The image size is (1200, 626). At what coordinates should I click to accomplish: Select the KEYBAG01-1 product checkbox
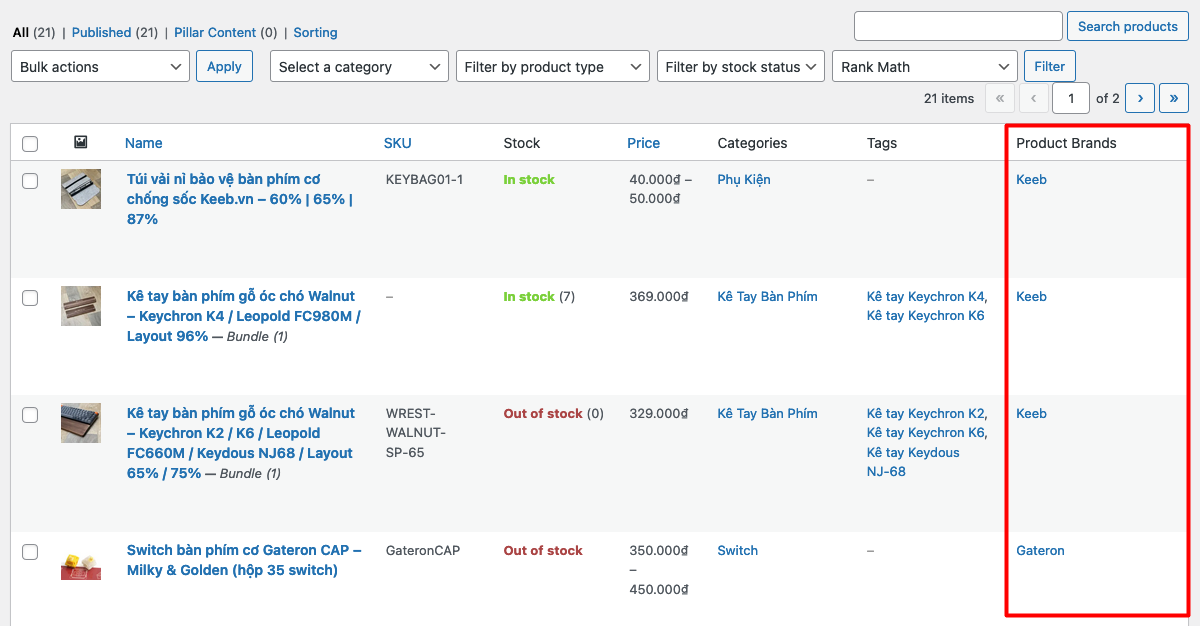point(30,181)
